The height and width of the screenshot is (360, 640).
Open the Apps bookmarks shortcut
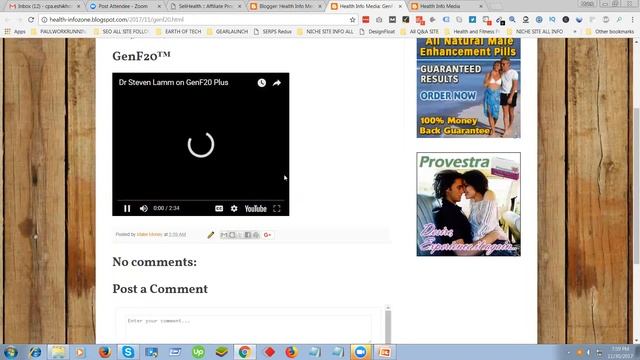(x=15, y=31)
